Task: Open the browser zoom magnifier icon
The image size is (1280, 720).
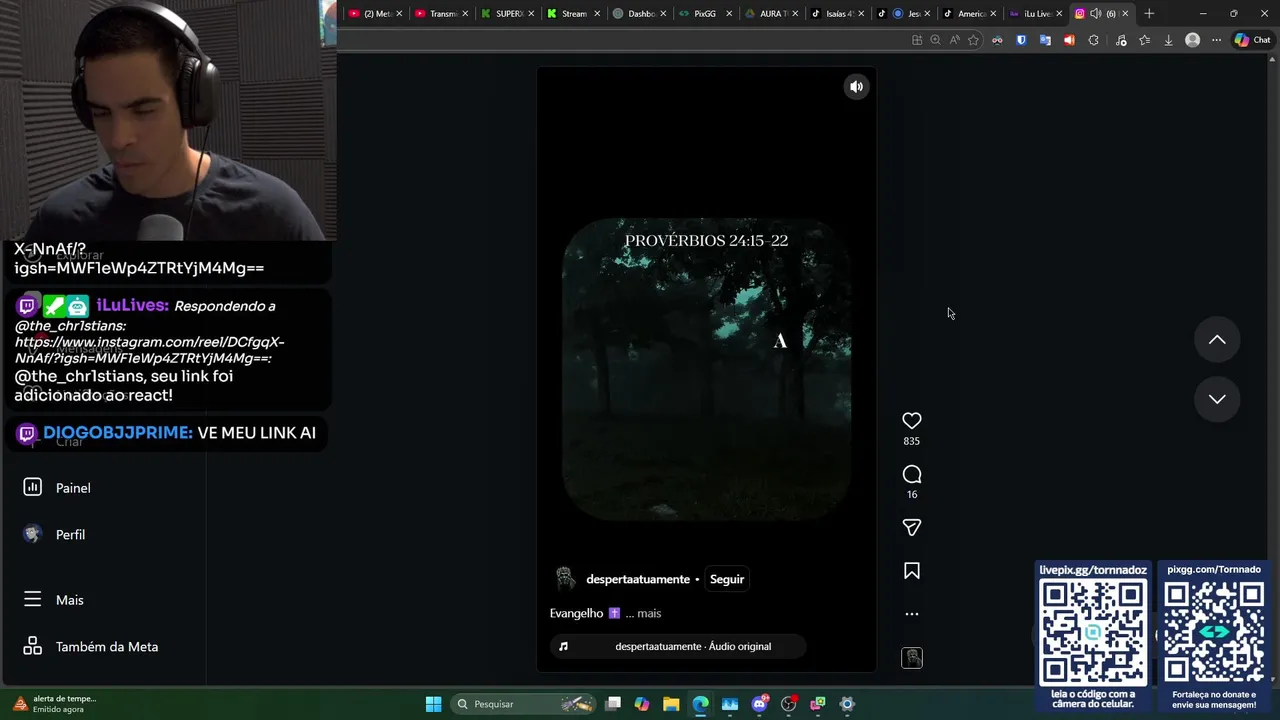Action: click(x=935, y=40)
